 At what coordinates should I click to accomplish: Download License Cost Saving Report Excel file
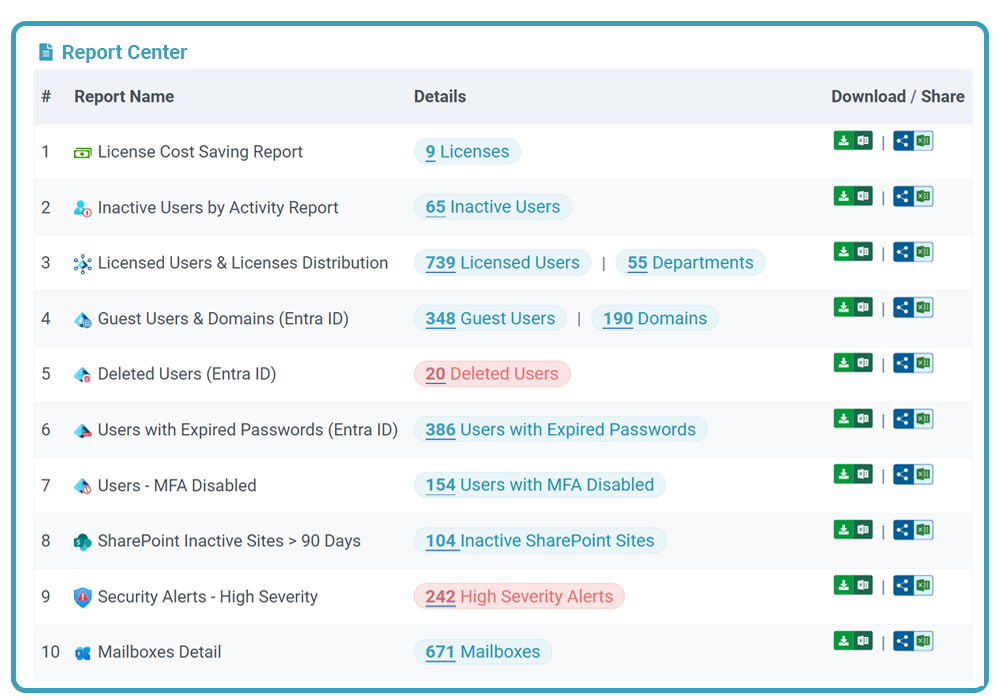[x=853, y=141]
